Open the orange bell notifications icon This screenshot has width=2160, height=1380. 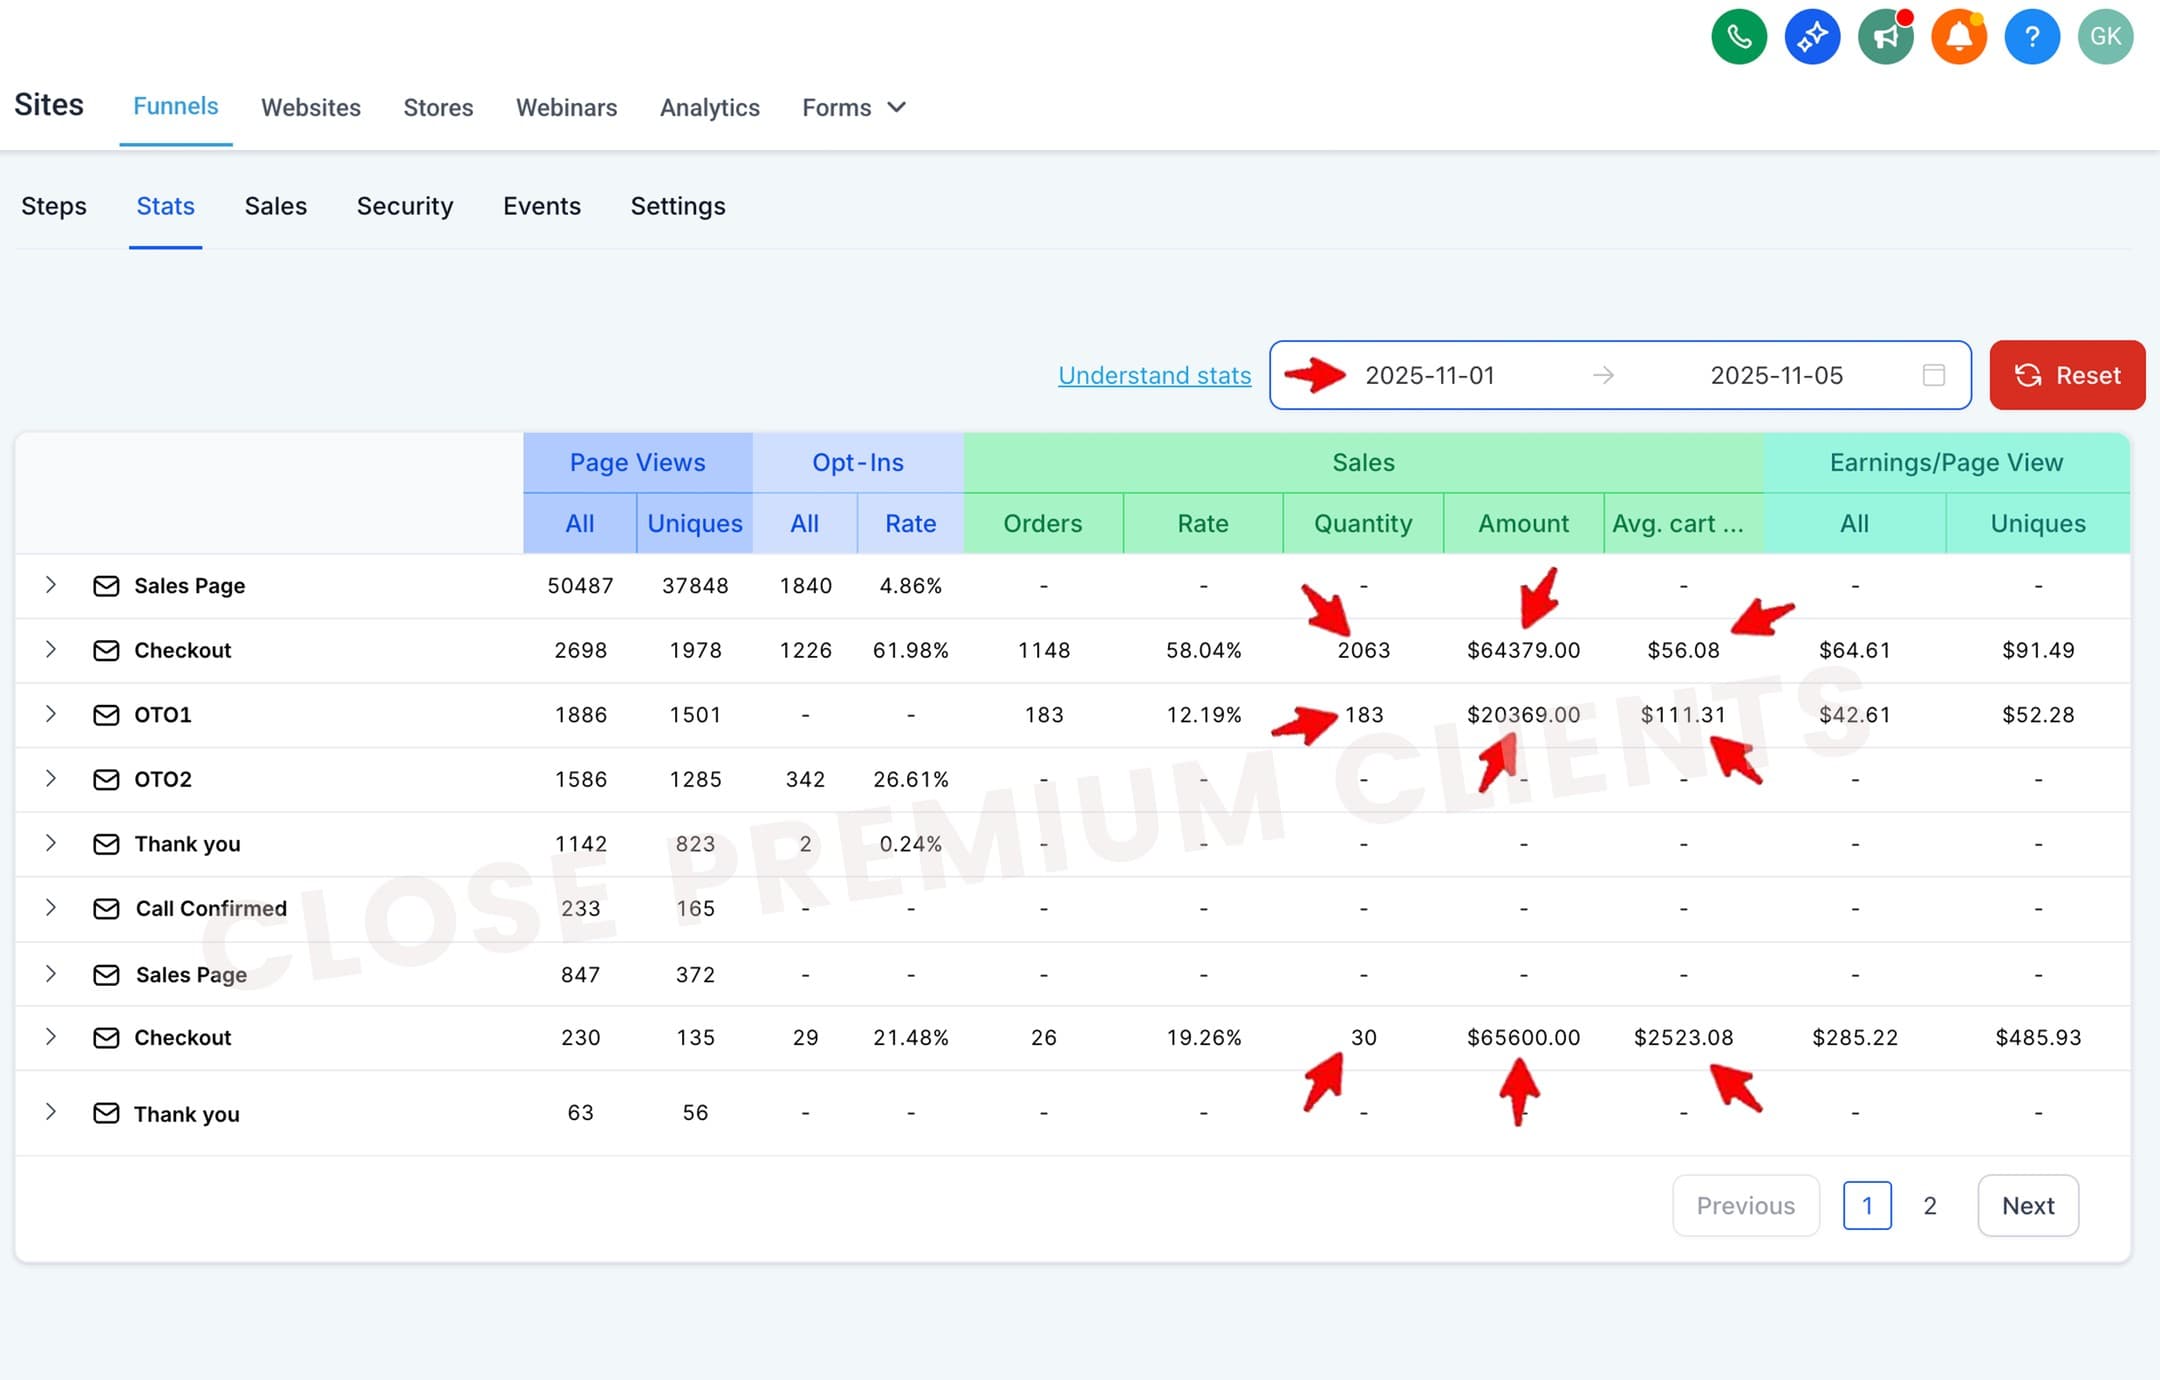(x=1958, y=37)
